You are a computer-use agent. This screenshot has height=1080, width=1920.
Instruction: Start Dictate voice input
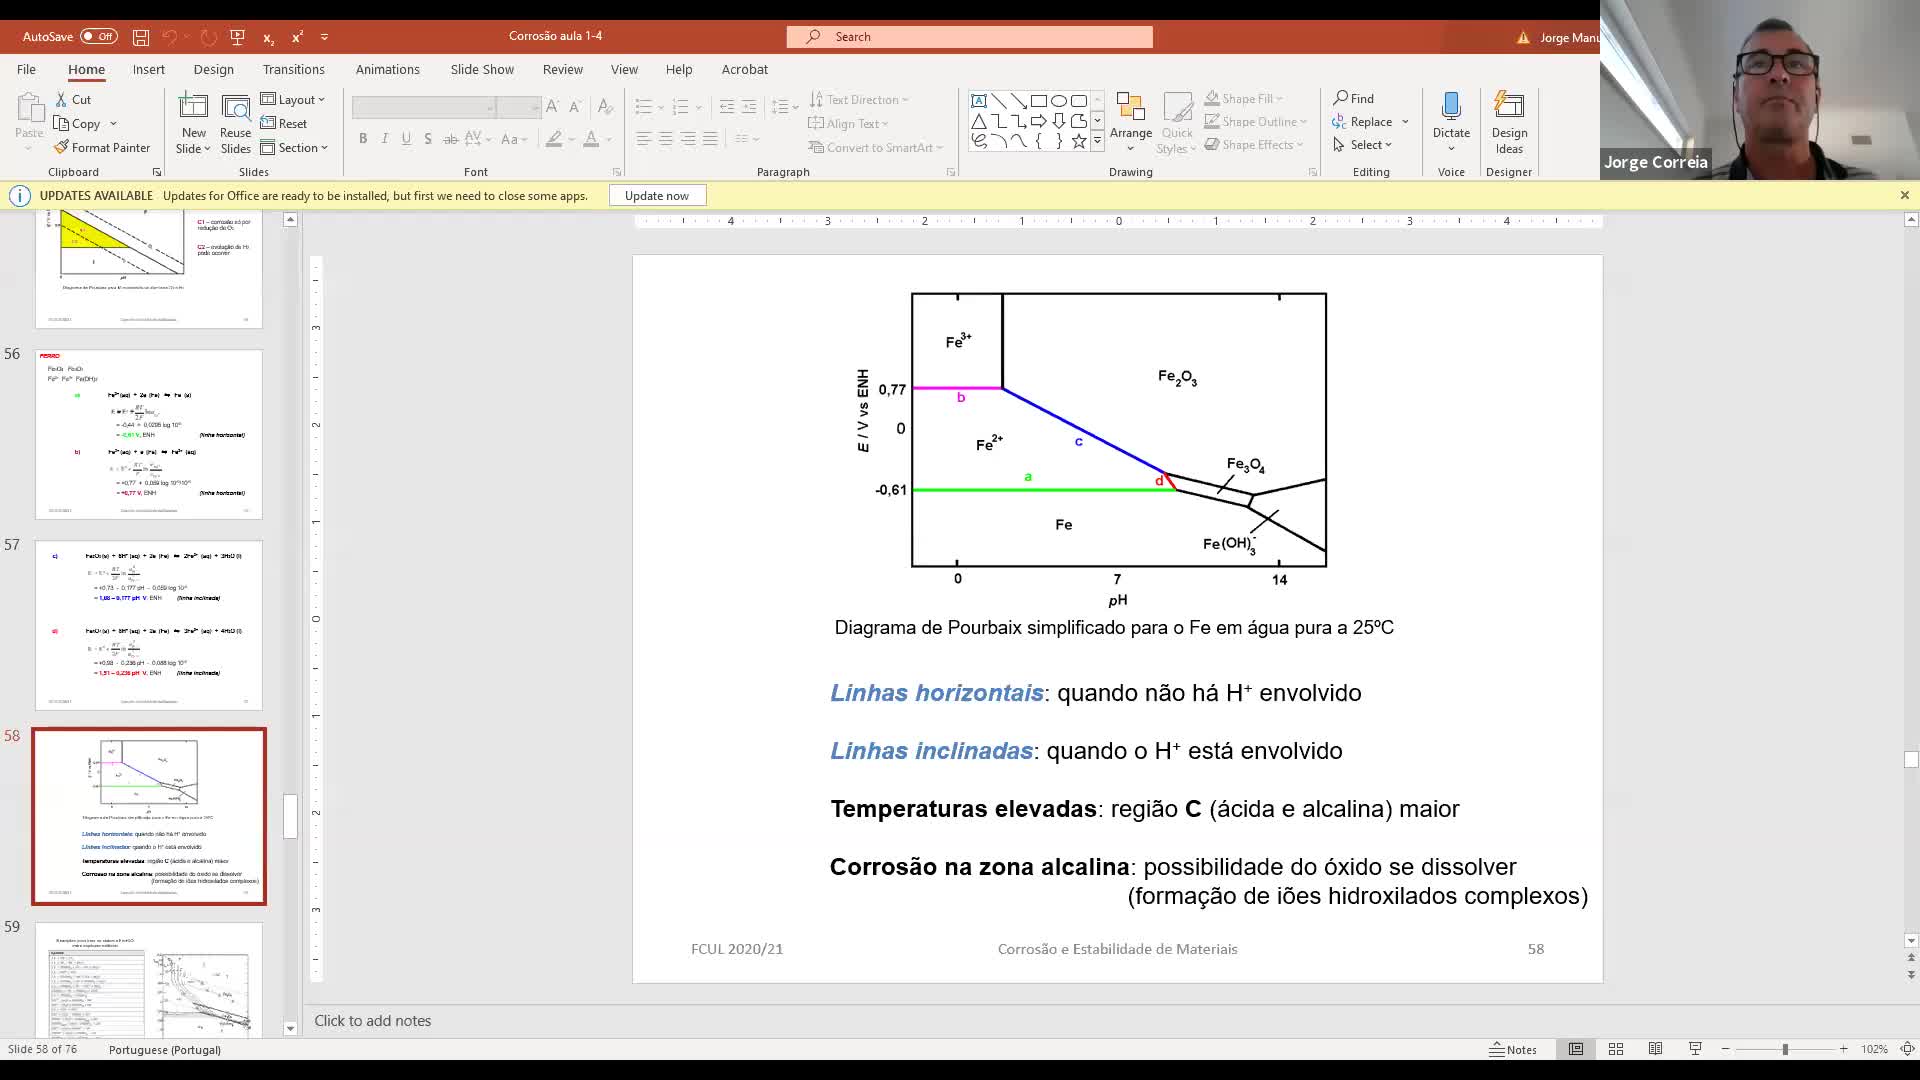point(1450,108)
